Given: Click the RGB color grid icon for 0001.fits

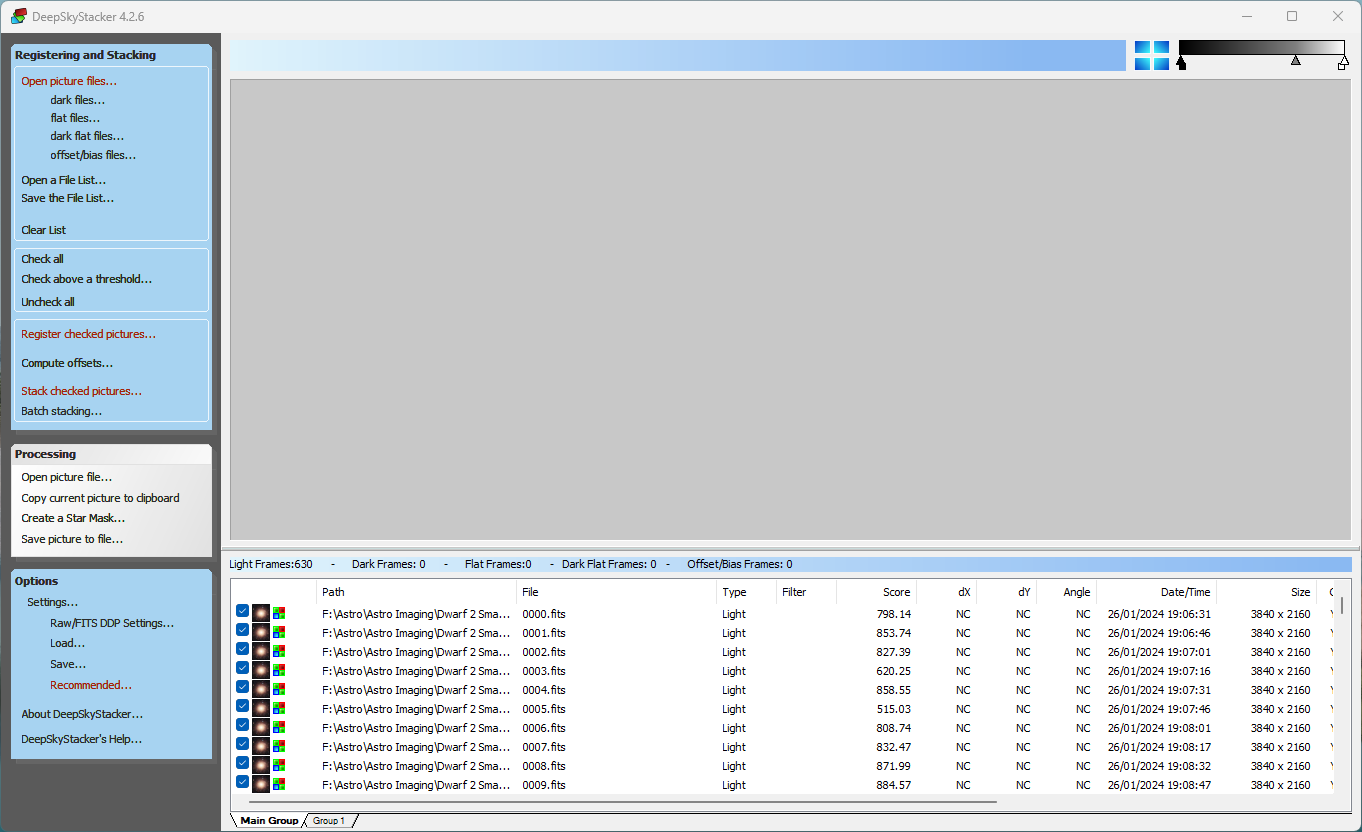Looking at the screenshot, I should tap(279, 632).
